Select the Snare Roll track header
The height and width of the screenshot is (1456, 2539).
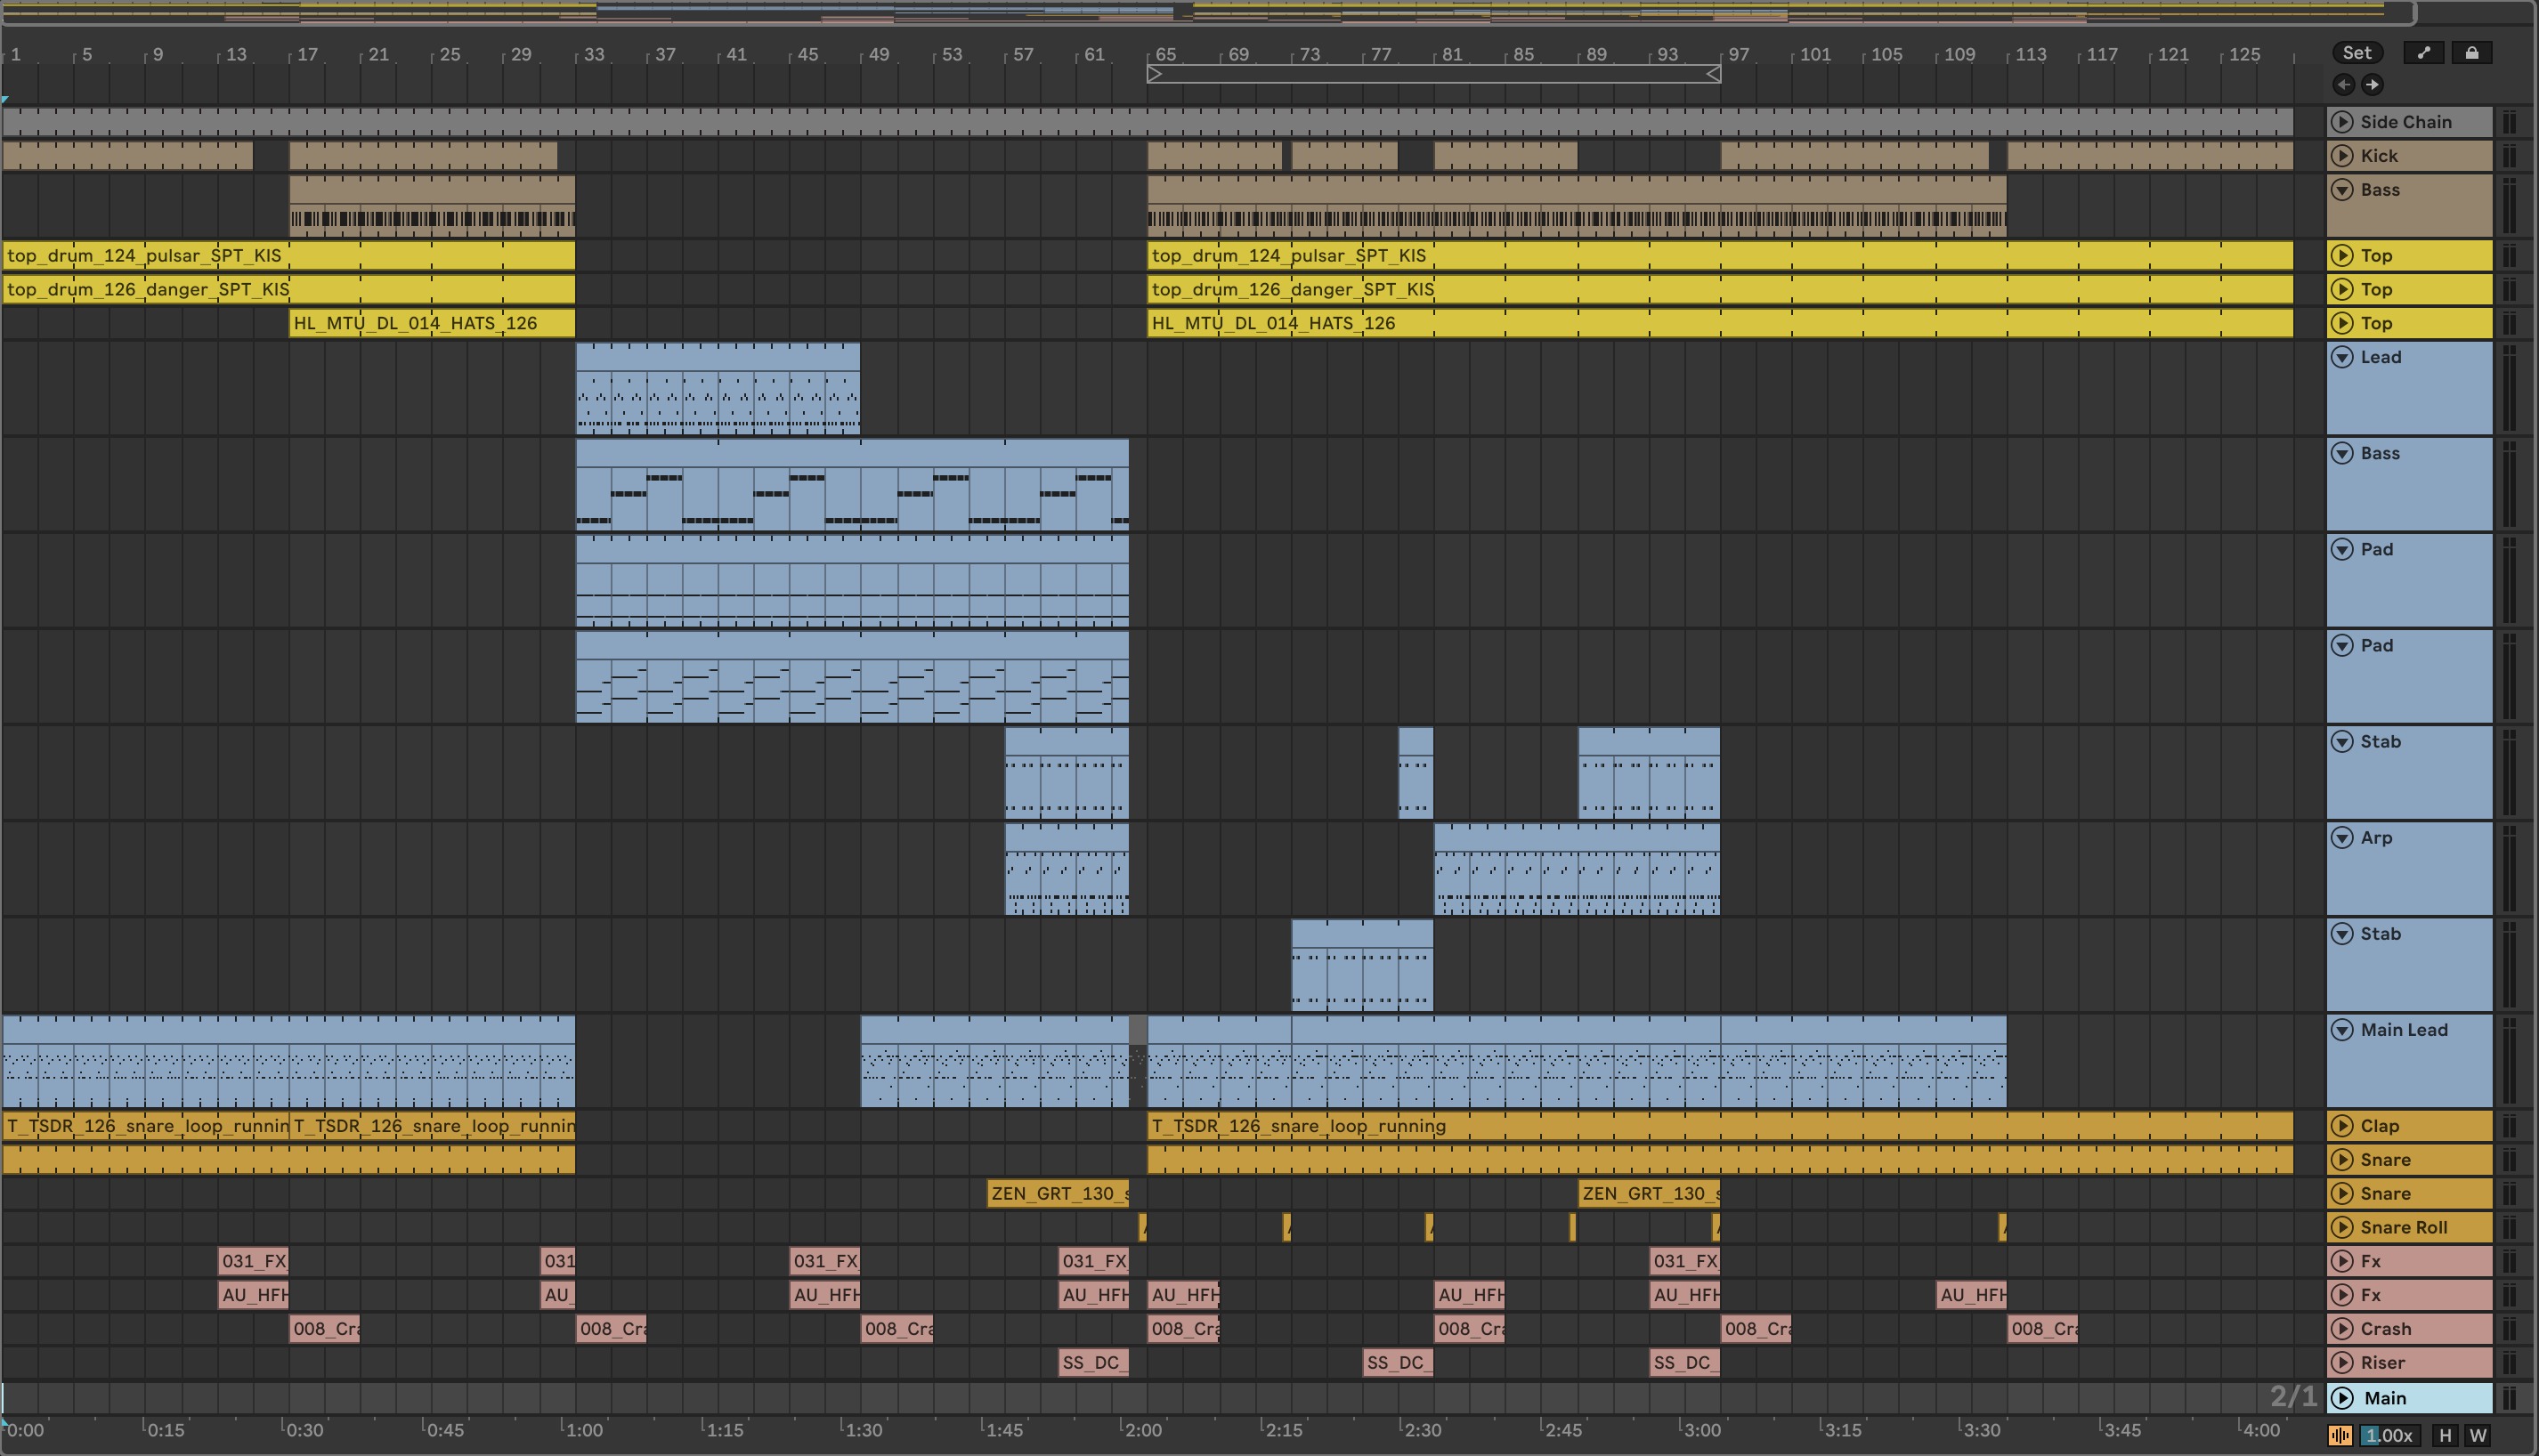[2410, 1227]
